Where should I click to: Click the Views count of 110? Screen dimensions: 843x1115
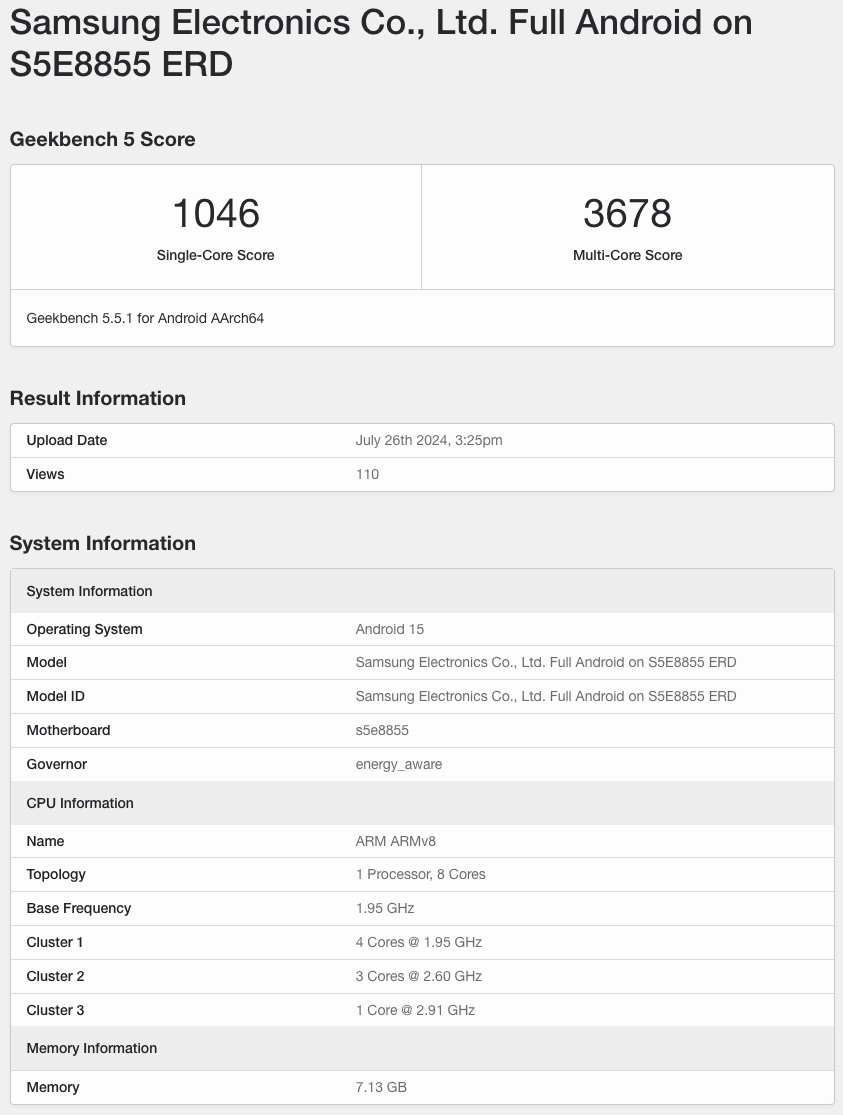pos(367,474)
